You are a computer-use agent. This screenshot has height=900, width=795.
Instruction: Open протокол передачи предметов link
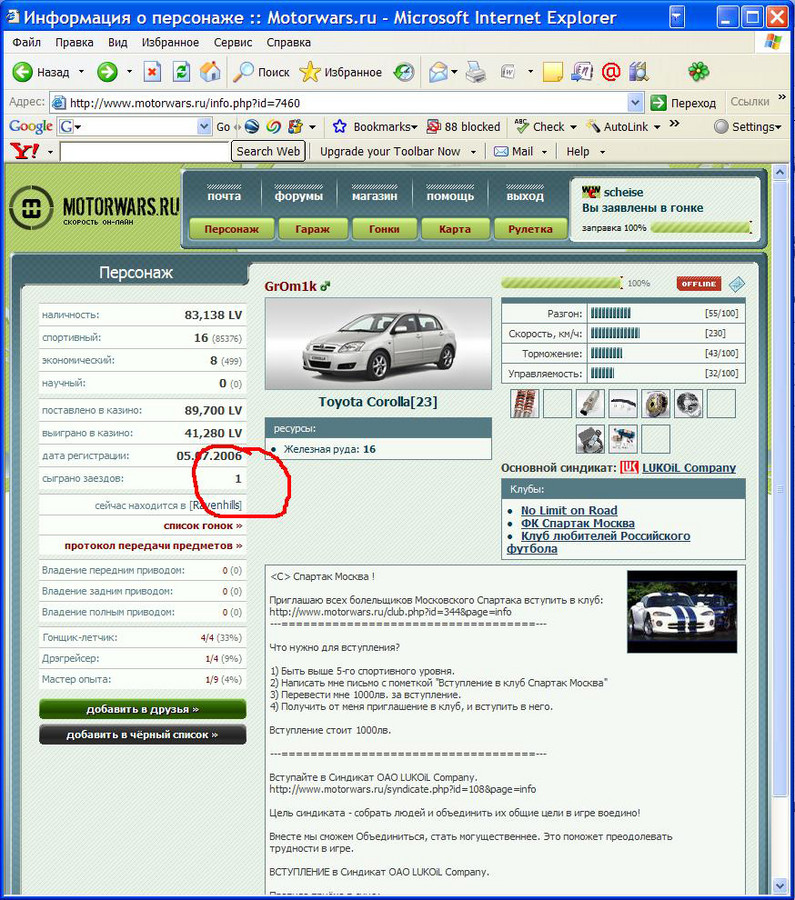153,545
